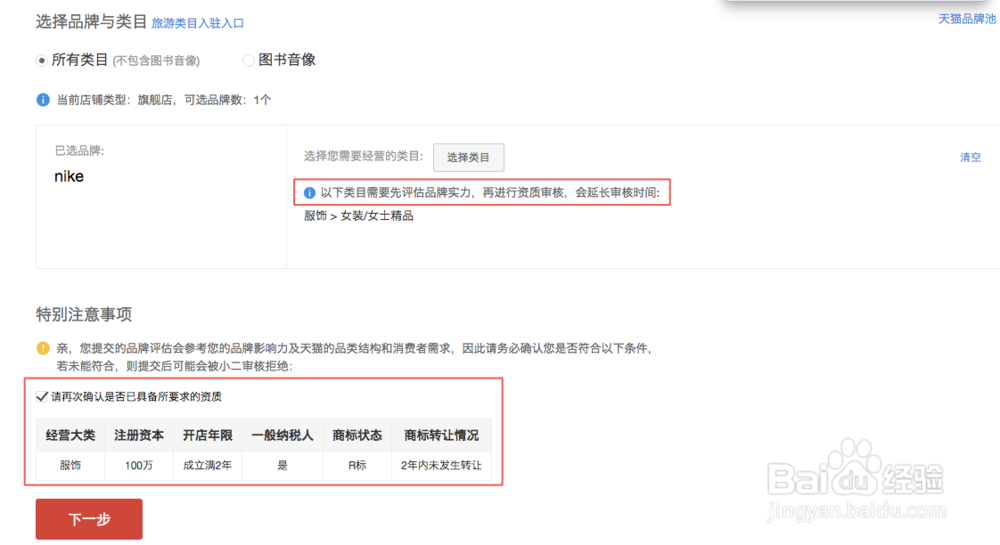Click the blue info icon beside 当前店铺类型
The width and height of the screenshot is (1000, 545).
(43, 100)
